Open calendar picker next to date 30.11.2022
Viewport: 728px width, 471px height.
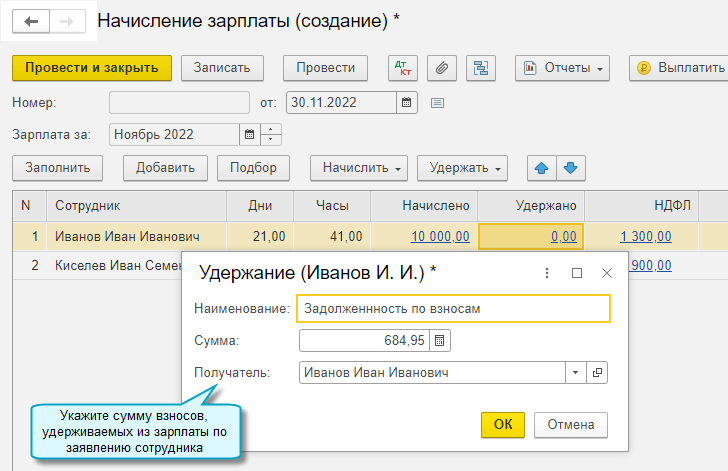407,102
